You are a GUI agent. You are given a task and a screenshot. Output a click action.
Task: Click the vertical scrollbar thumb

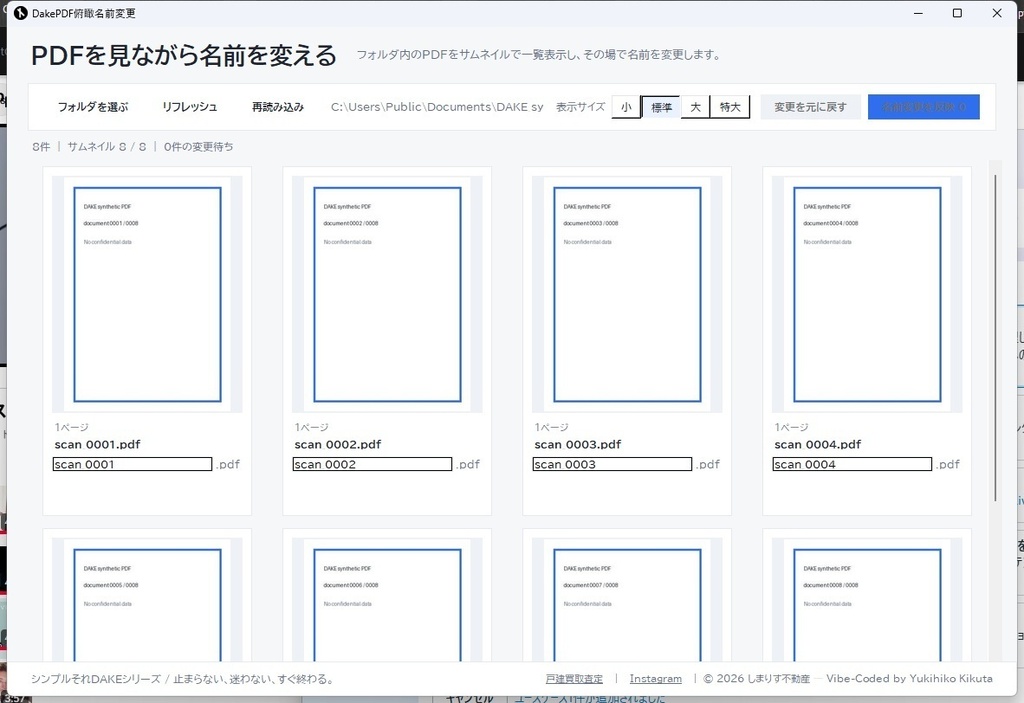click(x=995, y=338)
